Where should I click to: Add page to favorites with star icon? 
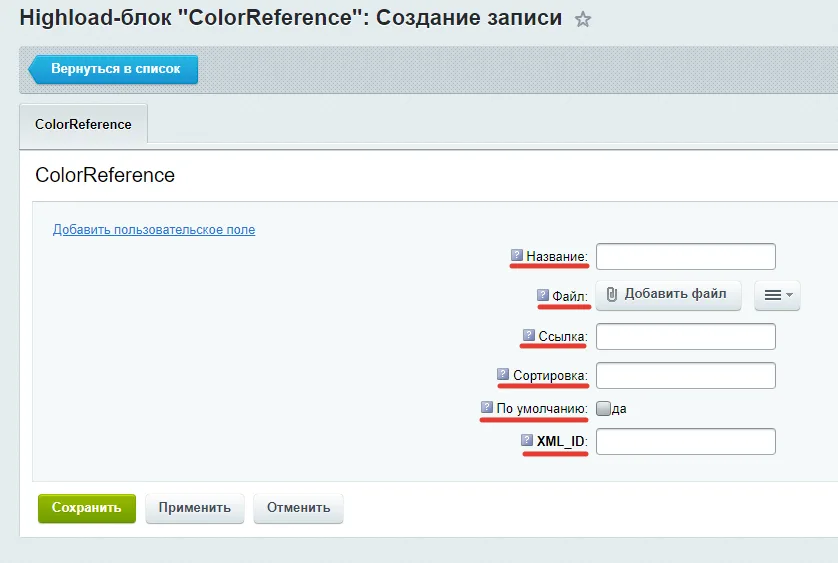583,20
